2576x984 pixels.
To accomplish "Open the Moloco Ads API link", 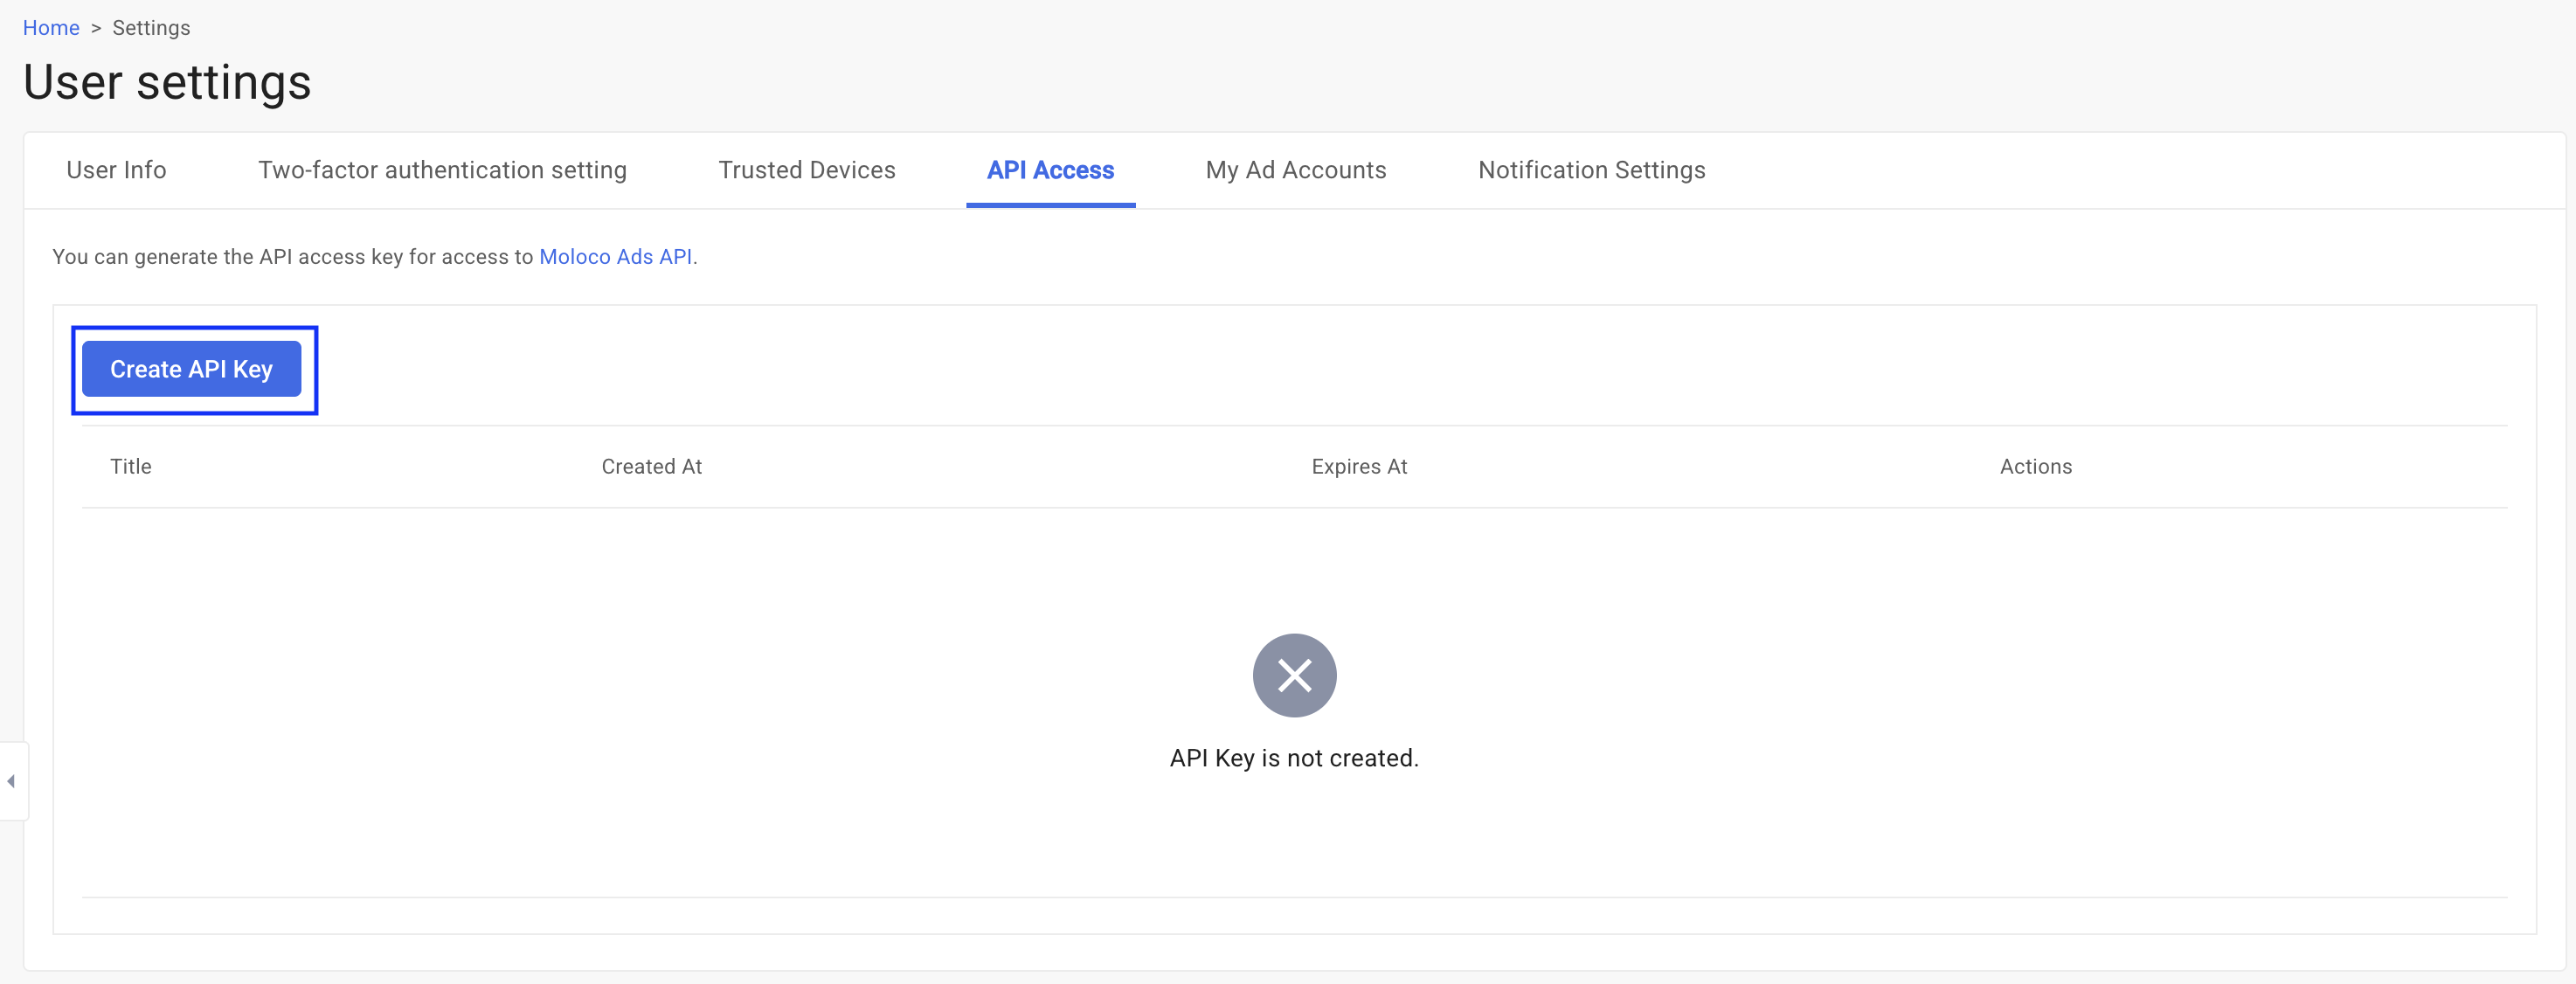I will tap(615, 257).
